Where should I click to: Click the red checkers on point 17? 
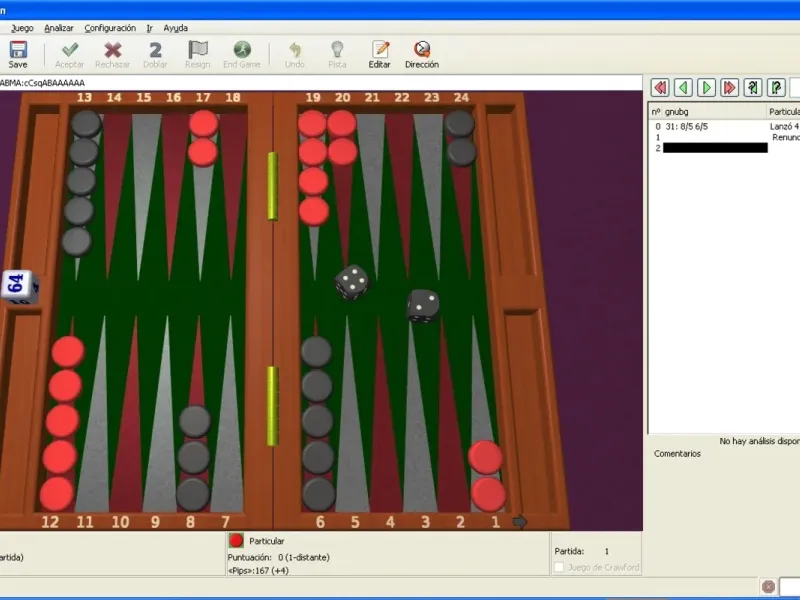coord(203,138)
